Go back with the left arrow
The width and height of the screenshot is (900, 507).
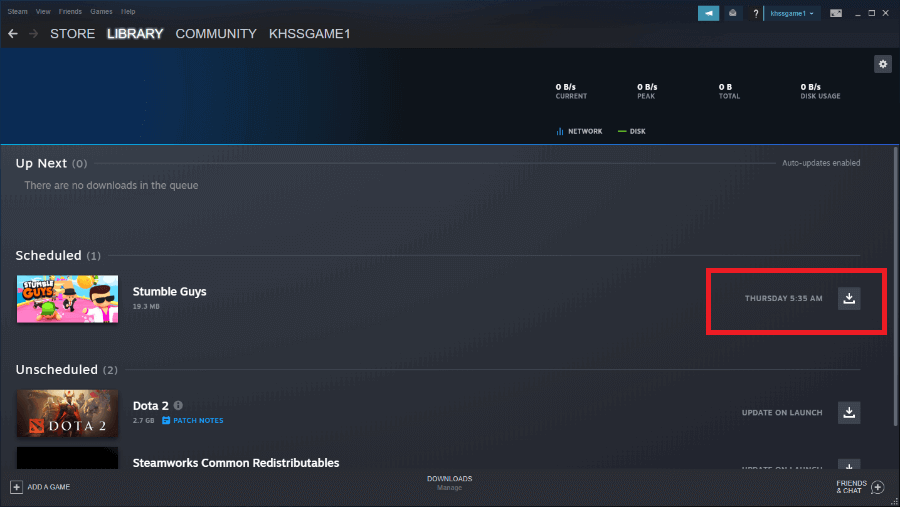coord(13,34)
